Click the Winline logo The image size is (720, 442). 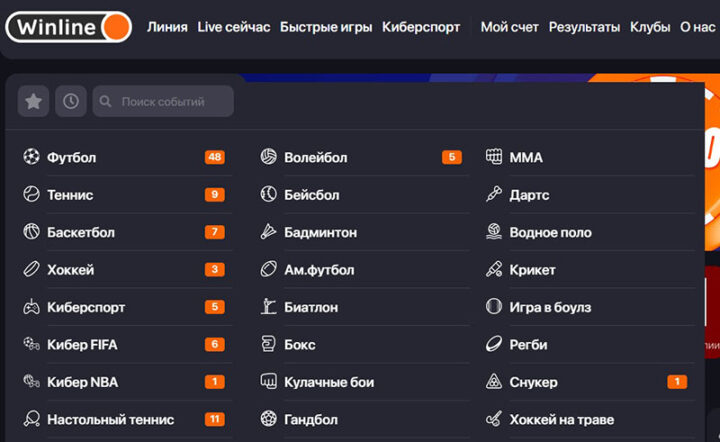pos(68,27)
